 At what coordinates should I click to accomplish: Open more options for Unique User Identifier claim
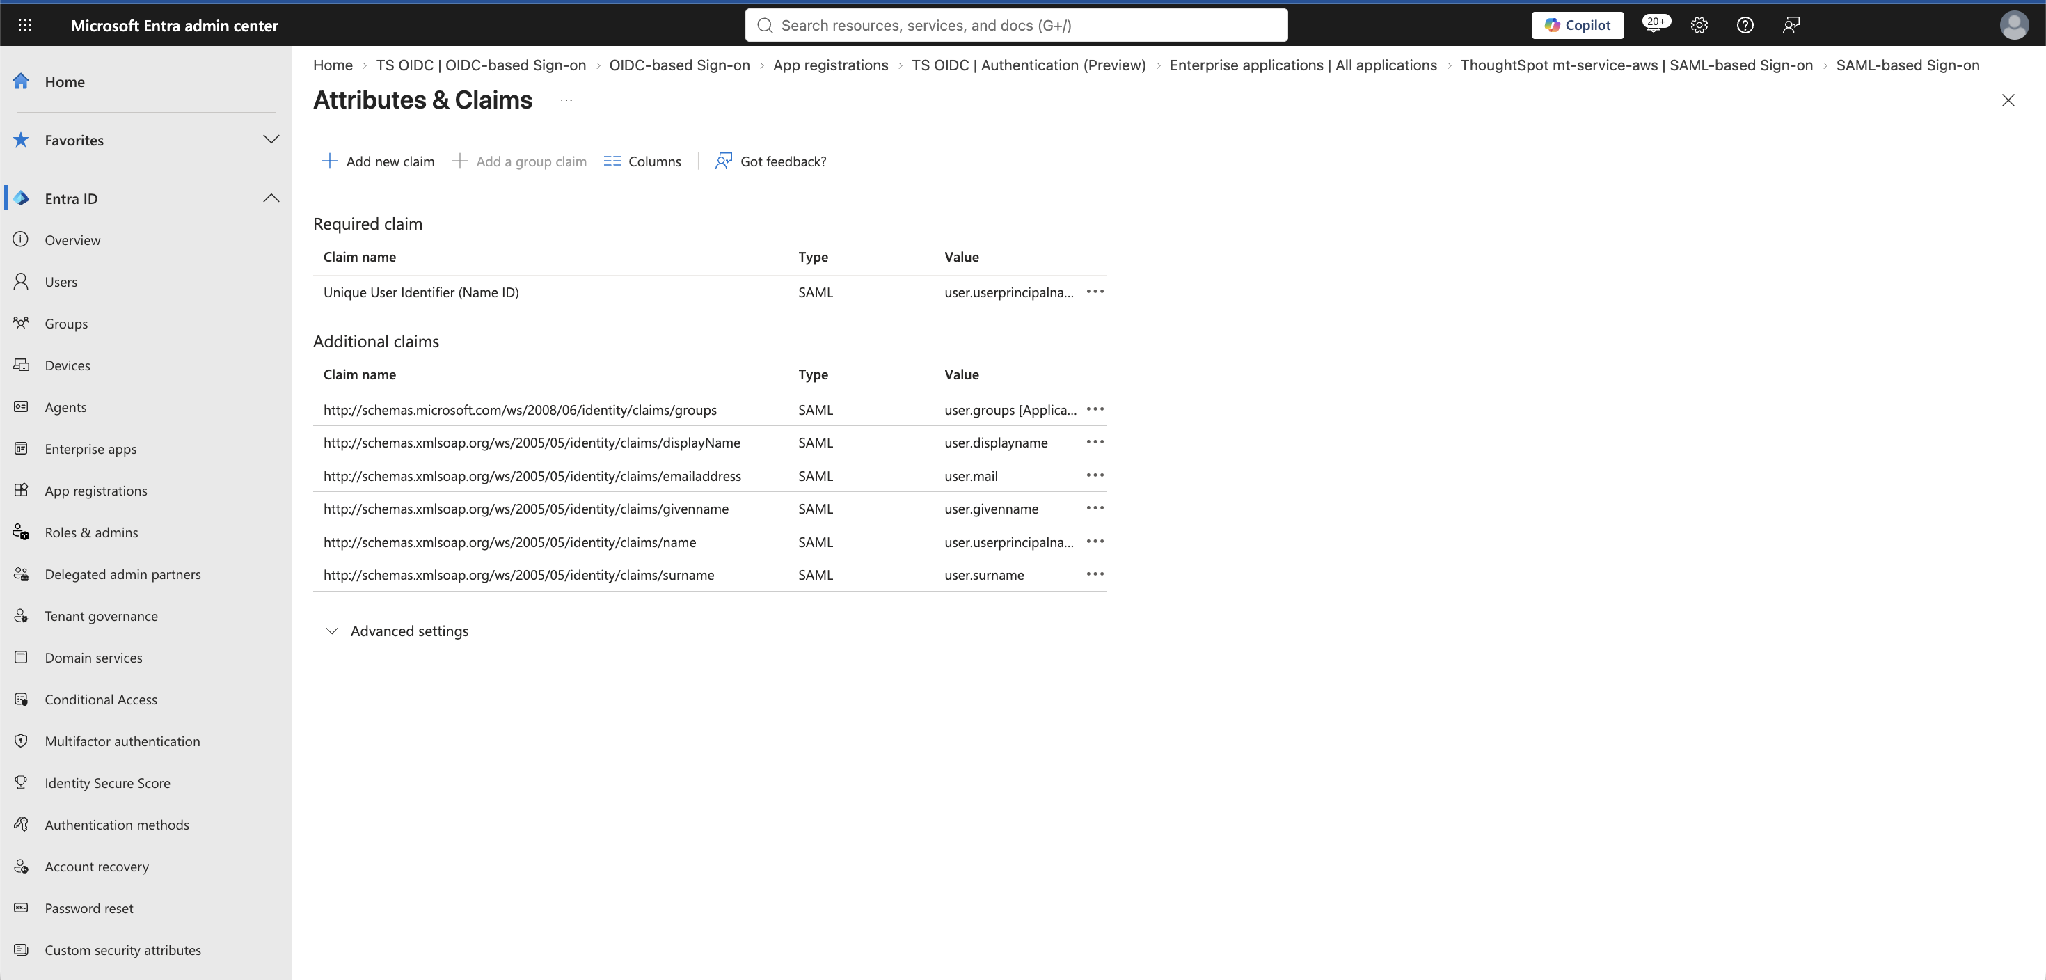tap(1095, 292)
